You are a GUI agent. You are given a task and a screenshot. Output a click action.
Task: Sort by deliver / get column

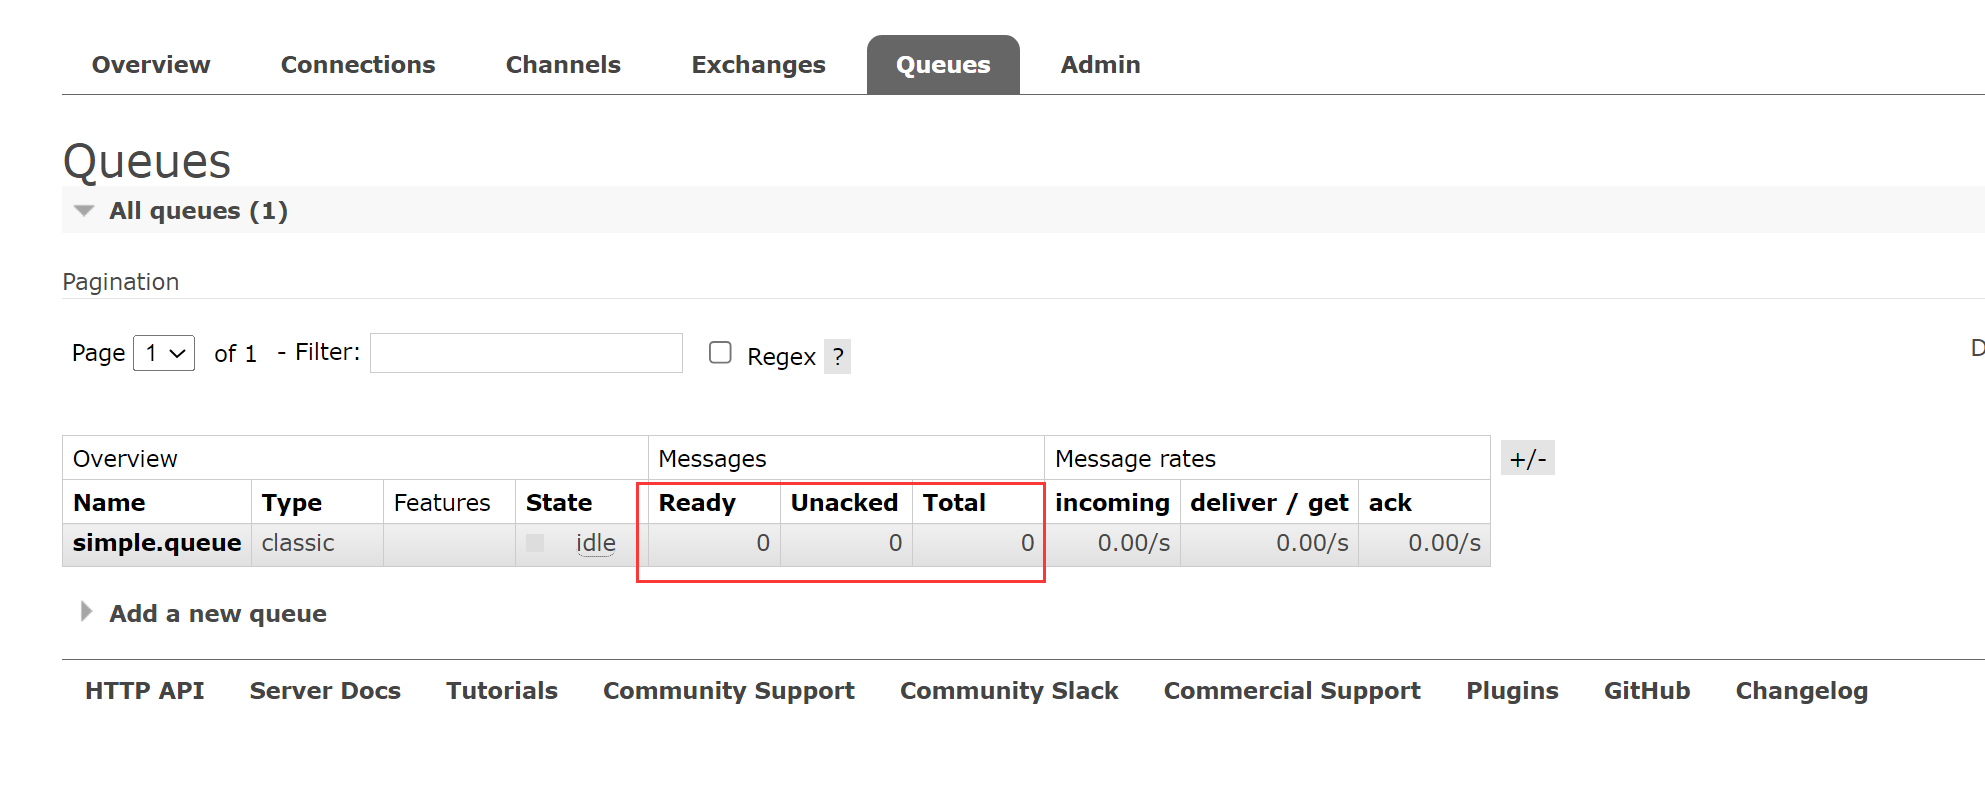pos(1269,503)
